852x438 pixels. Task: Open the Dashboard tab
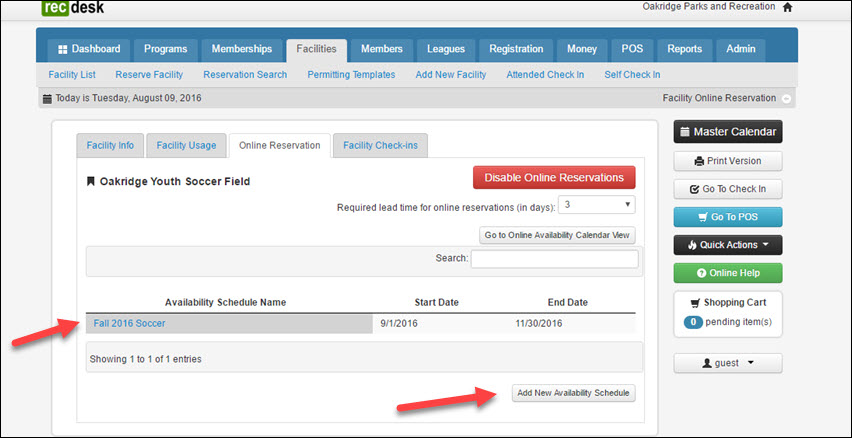tap(89, 49)
